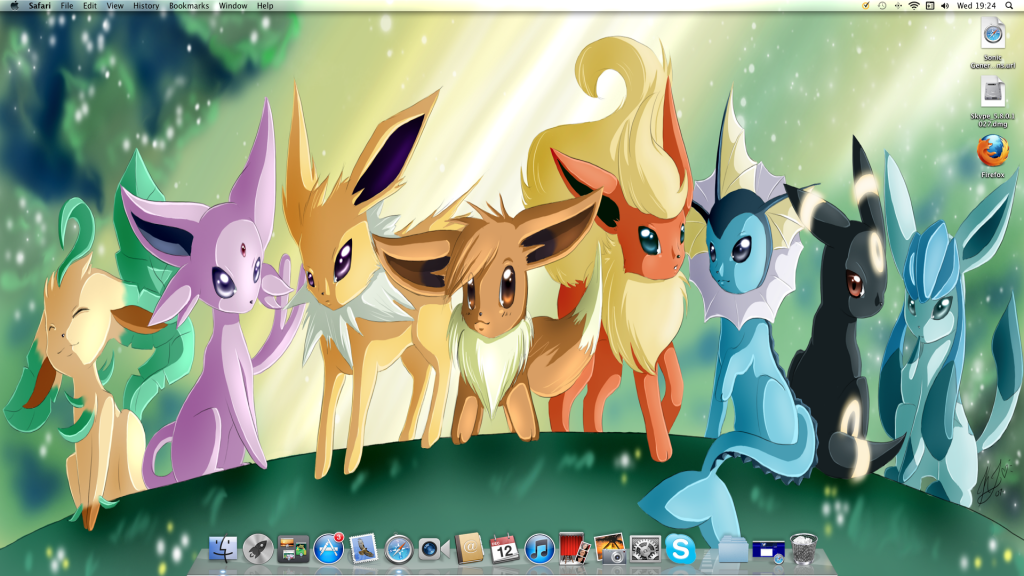Image resolution: width=1024 pixels, height=576 pixels.
Task: Open Mail stamp icon in the Dock
Action: coord(363,549)
